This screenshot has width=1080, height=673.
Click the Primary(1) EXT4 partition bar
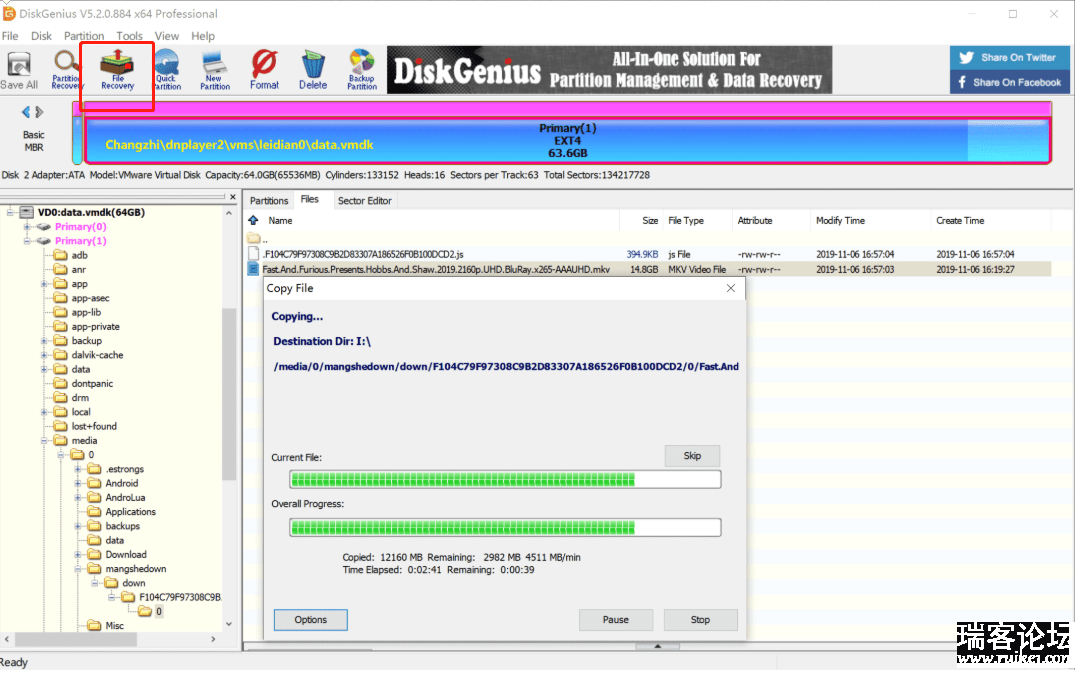pos(568,141)
